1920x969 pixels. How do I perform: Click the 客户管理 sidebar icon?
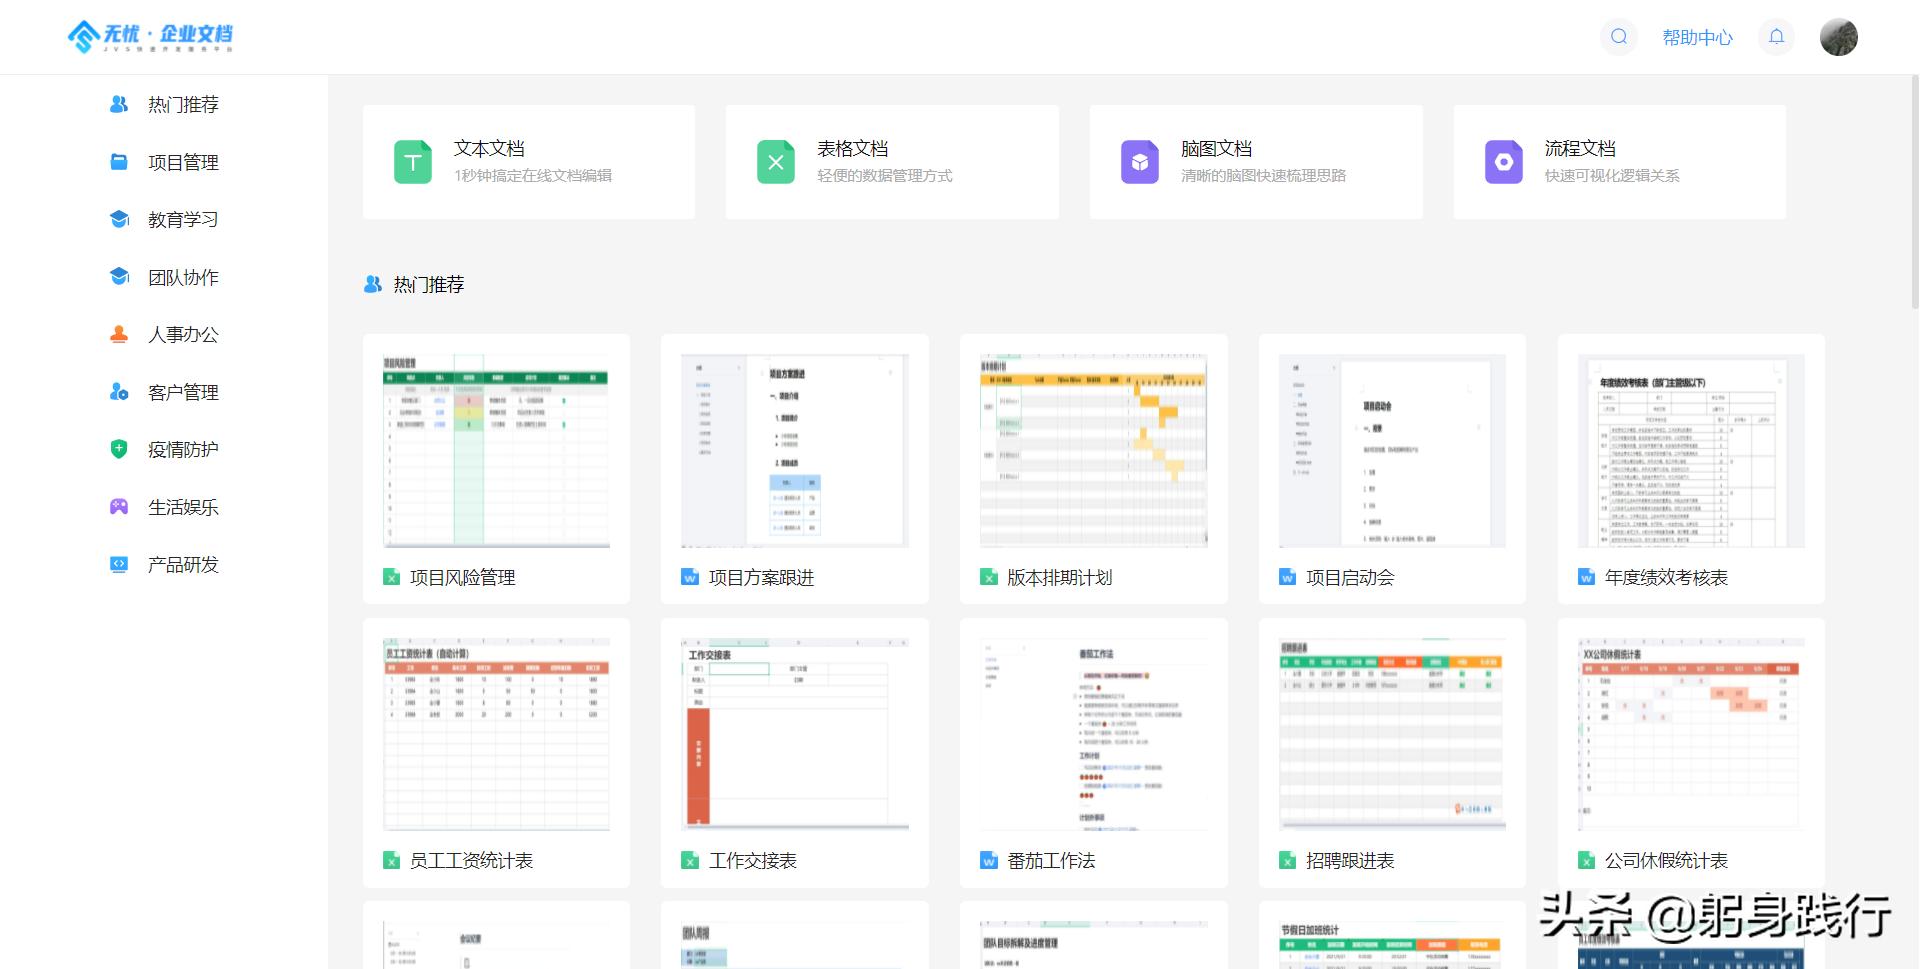[x=119, y=391]
